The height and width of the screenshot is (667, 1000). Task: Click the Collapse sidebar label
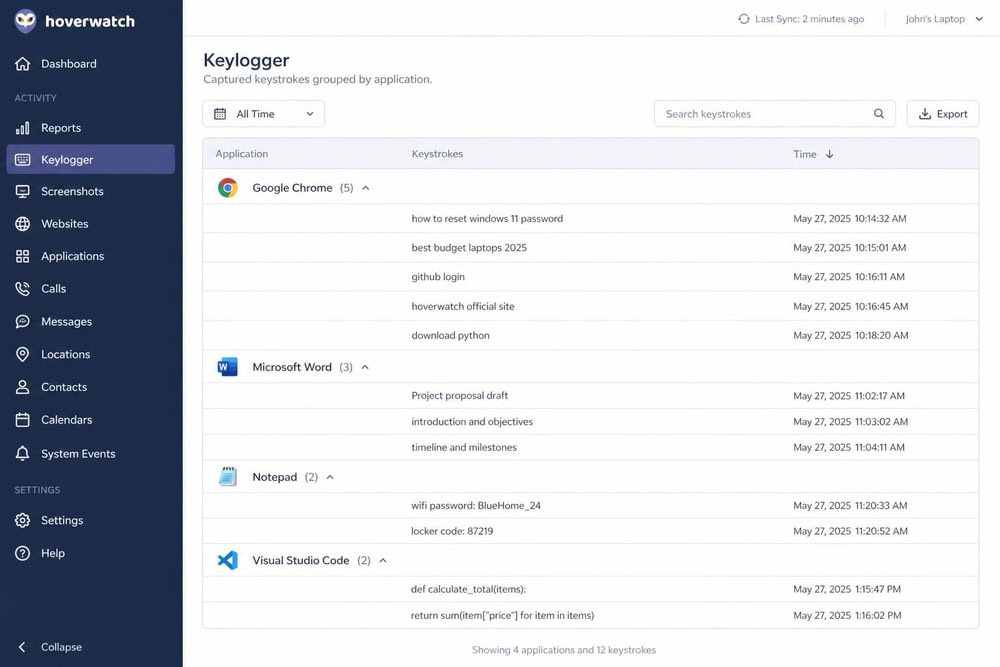coord(61,647)
